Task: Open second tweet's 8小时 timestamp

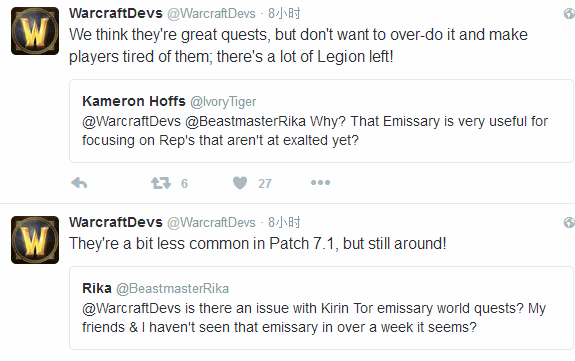Action: click(x=284, y=222)
